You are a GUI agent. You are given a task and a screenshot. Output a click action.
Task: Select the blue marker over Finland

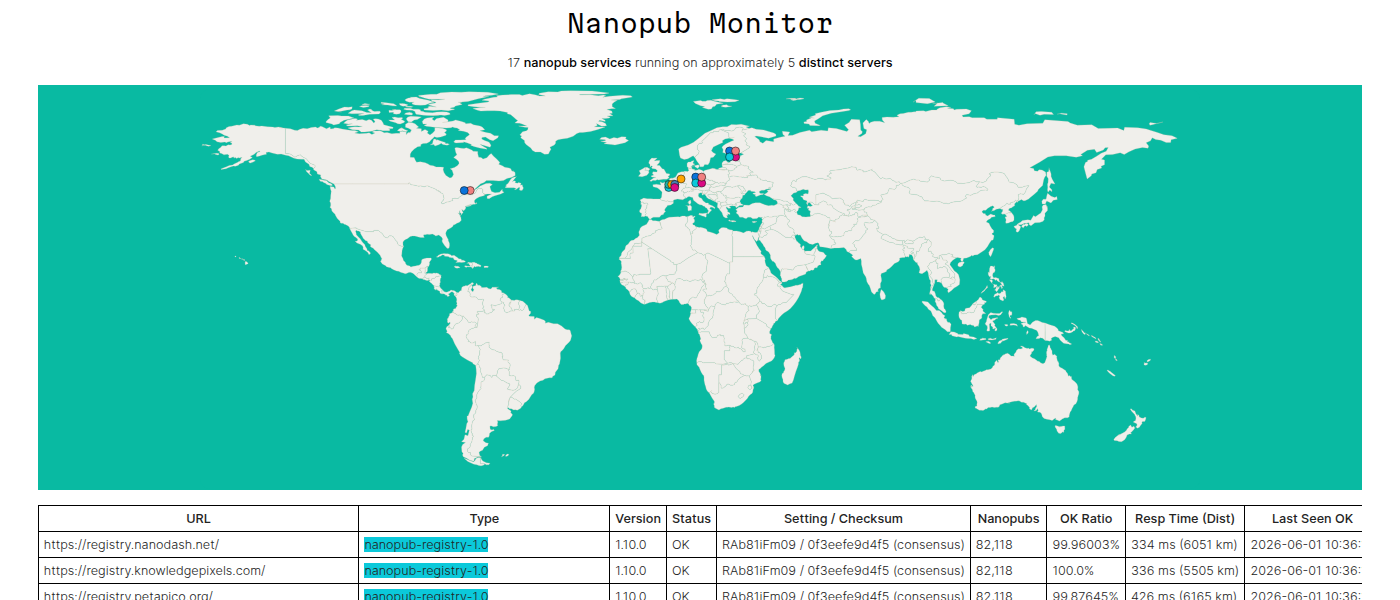[729, 151]
